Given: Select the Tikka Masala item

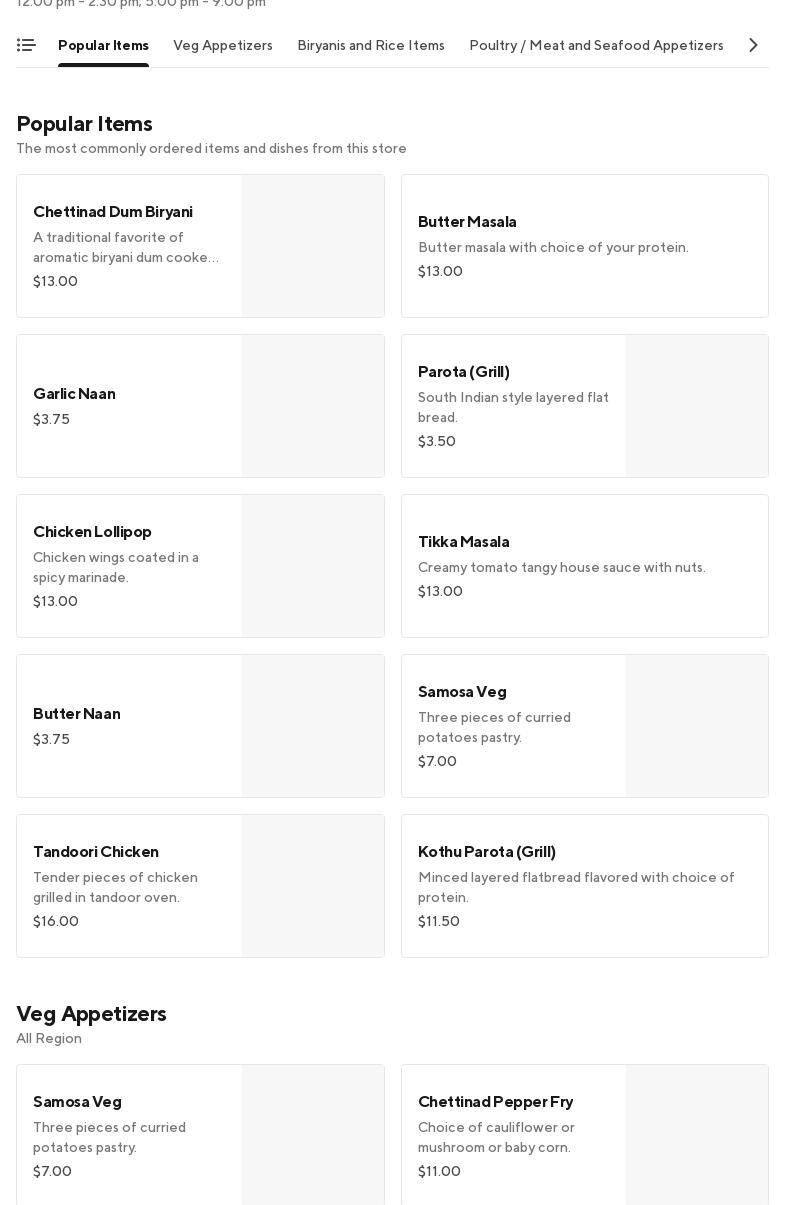Looking at the screenshot, I should 584,566.
